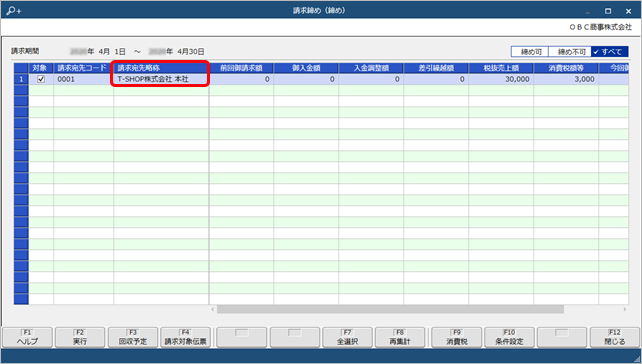Screen dimensions: 642x364
Task: Open F9 消費税 settings
Action: coord(457,337)
